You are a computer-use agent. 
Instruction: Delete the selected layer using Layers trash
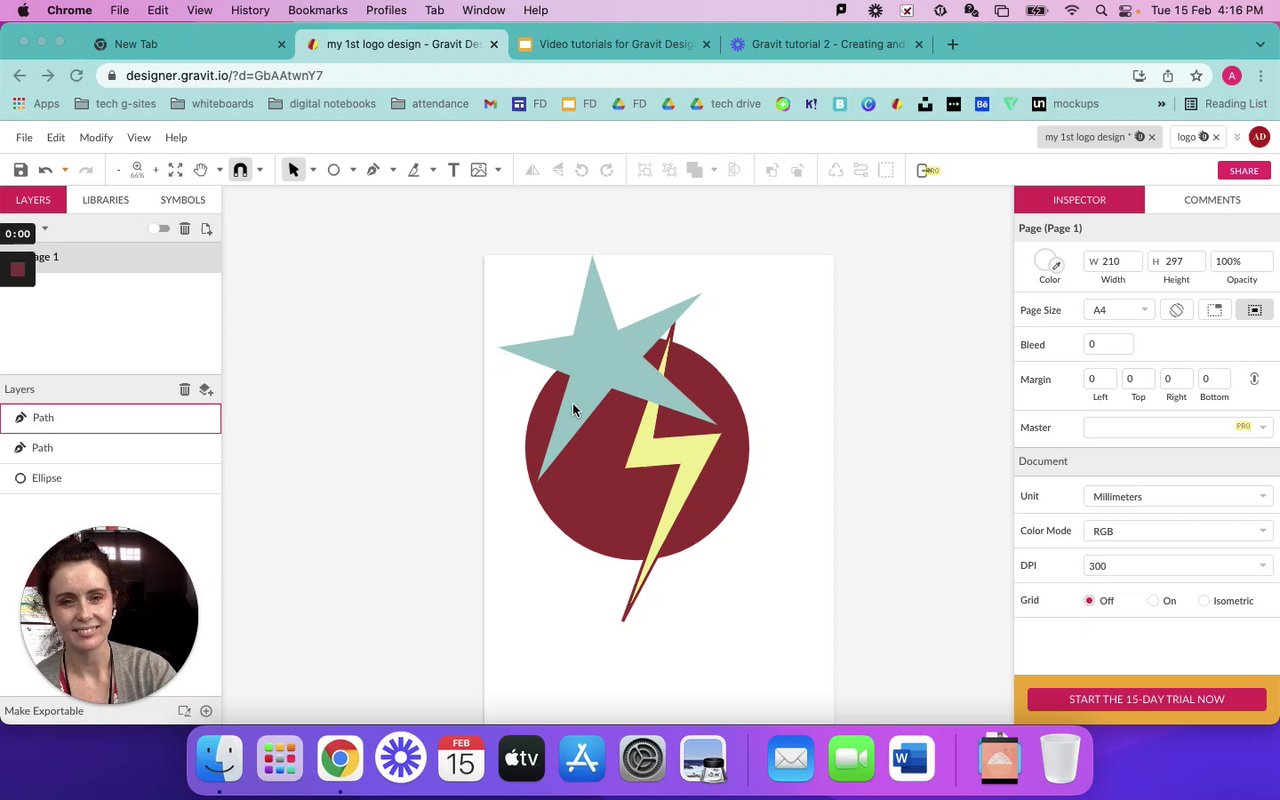click(185, 389)
